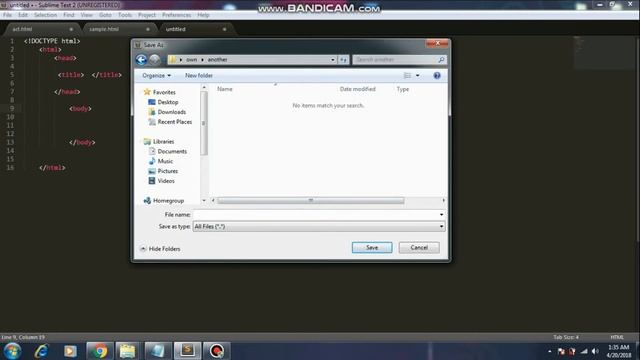Open the Save as type combo box

click(x=319, y=226)
